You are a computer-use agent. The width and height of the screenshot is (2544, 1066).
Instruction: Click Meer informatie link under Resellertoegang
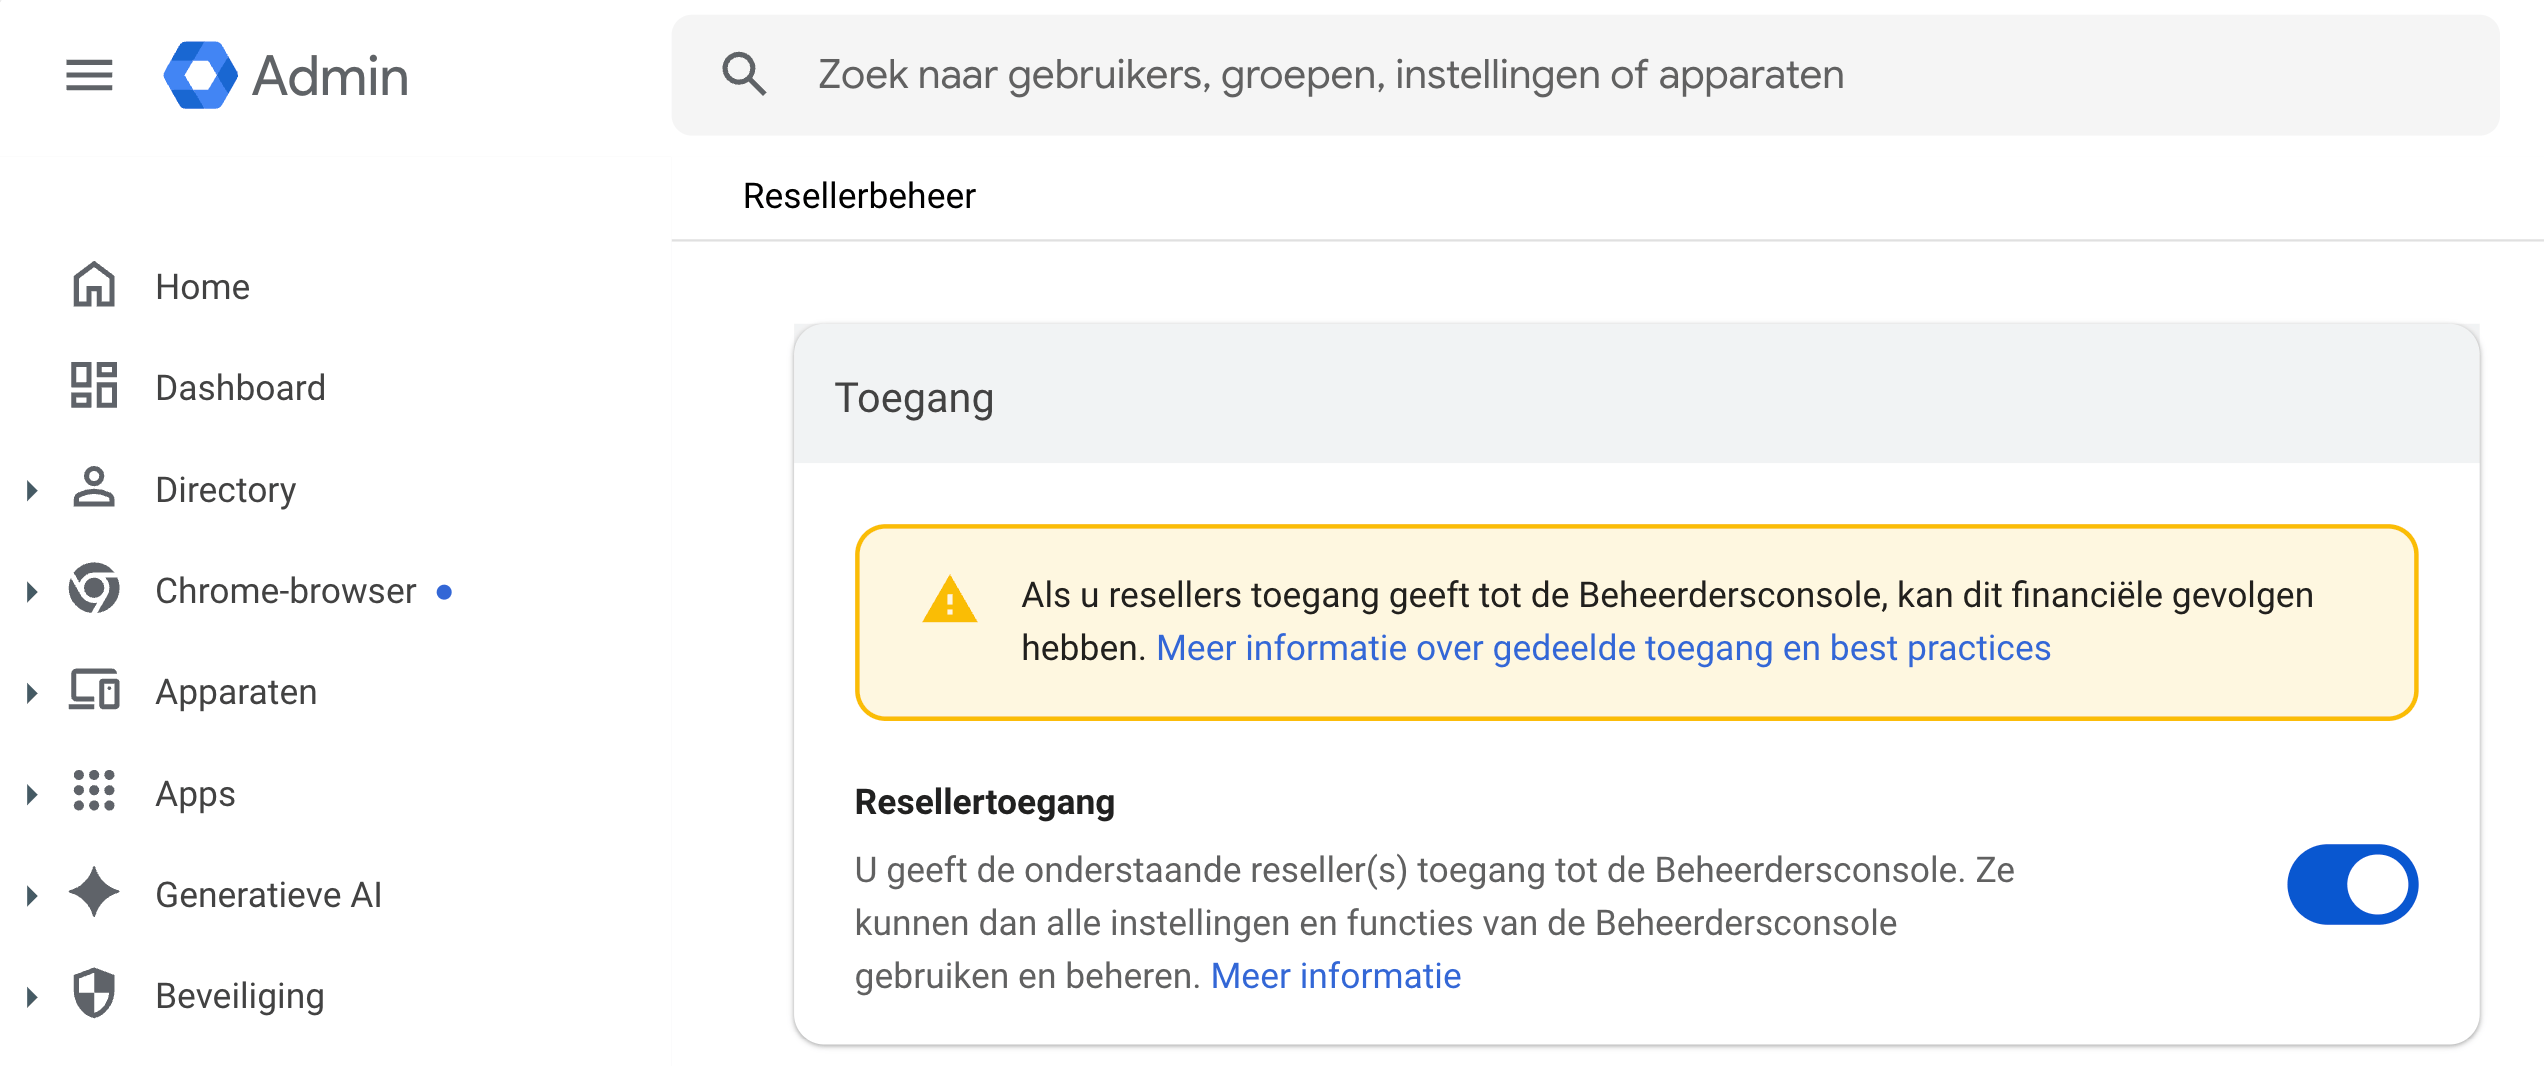1335,976
